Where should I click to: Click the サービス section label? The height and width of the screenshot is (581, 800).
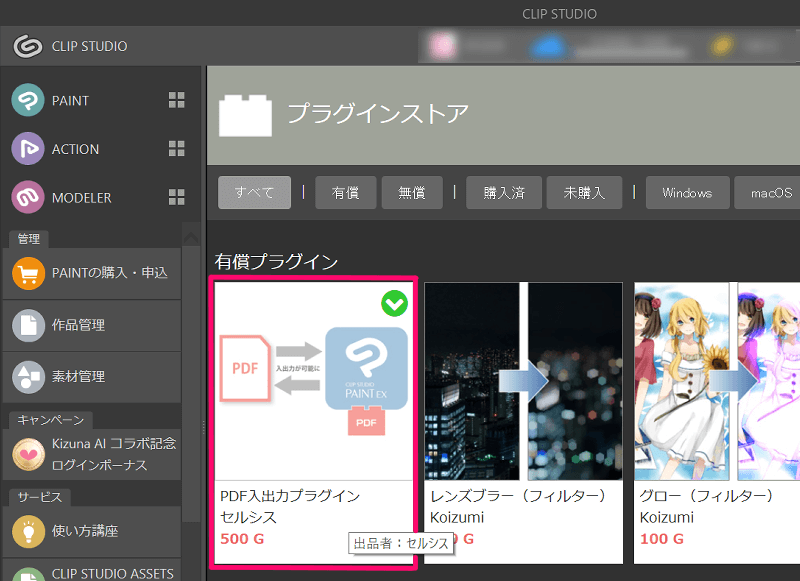click(x=39, y=497)
